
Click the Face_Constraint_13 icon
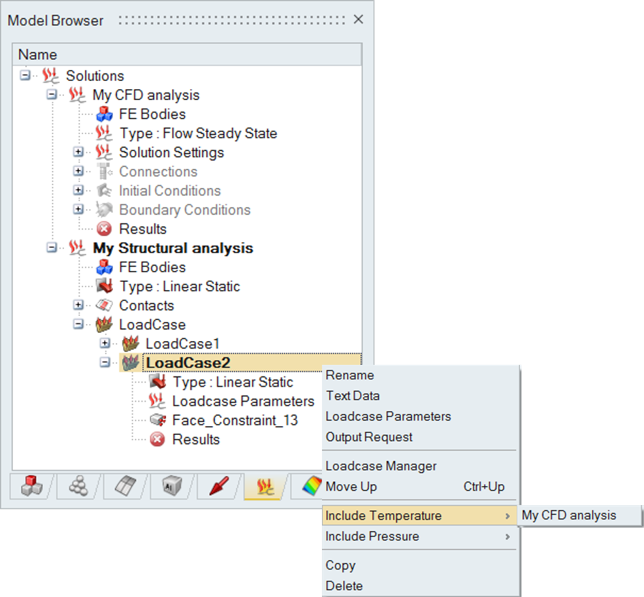point(158,420)
